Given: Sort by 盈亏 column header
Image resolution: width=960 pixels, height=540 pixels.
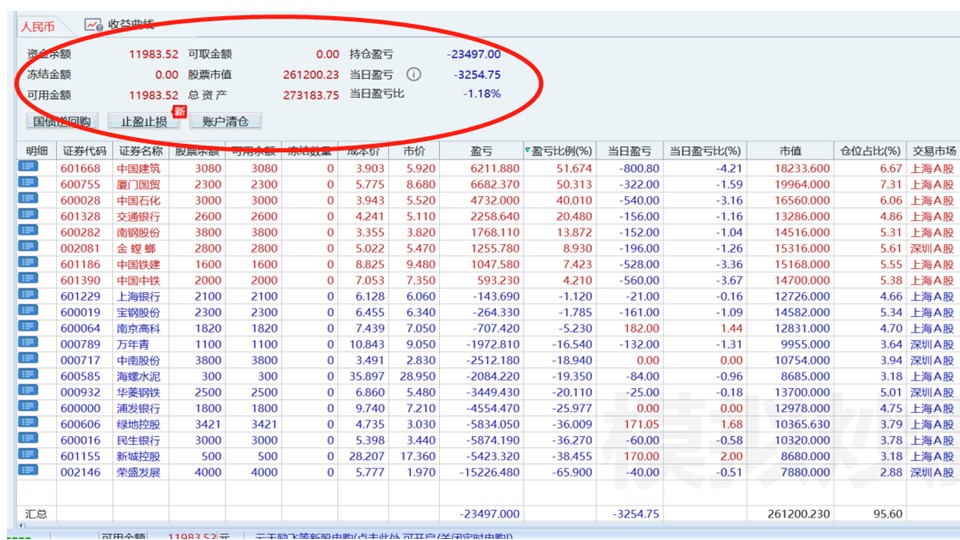Looking at the screenshot, I should coord(481,151).
